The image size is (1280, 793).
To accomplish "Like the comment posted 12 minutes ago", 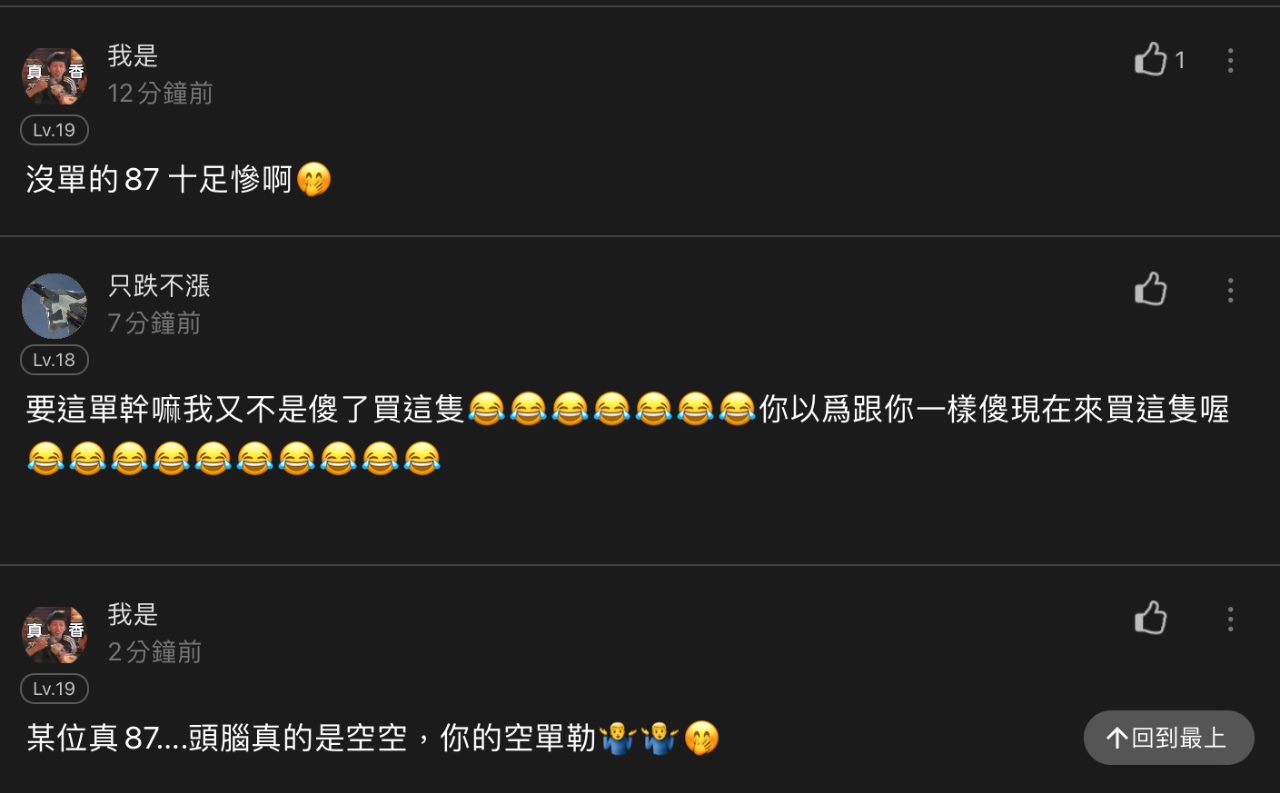I will (1151, 60).
